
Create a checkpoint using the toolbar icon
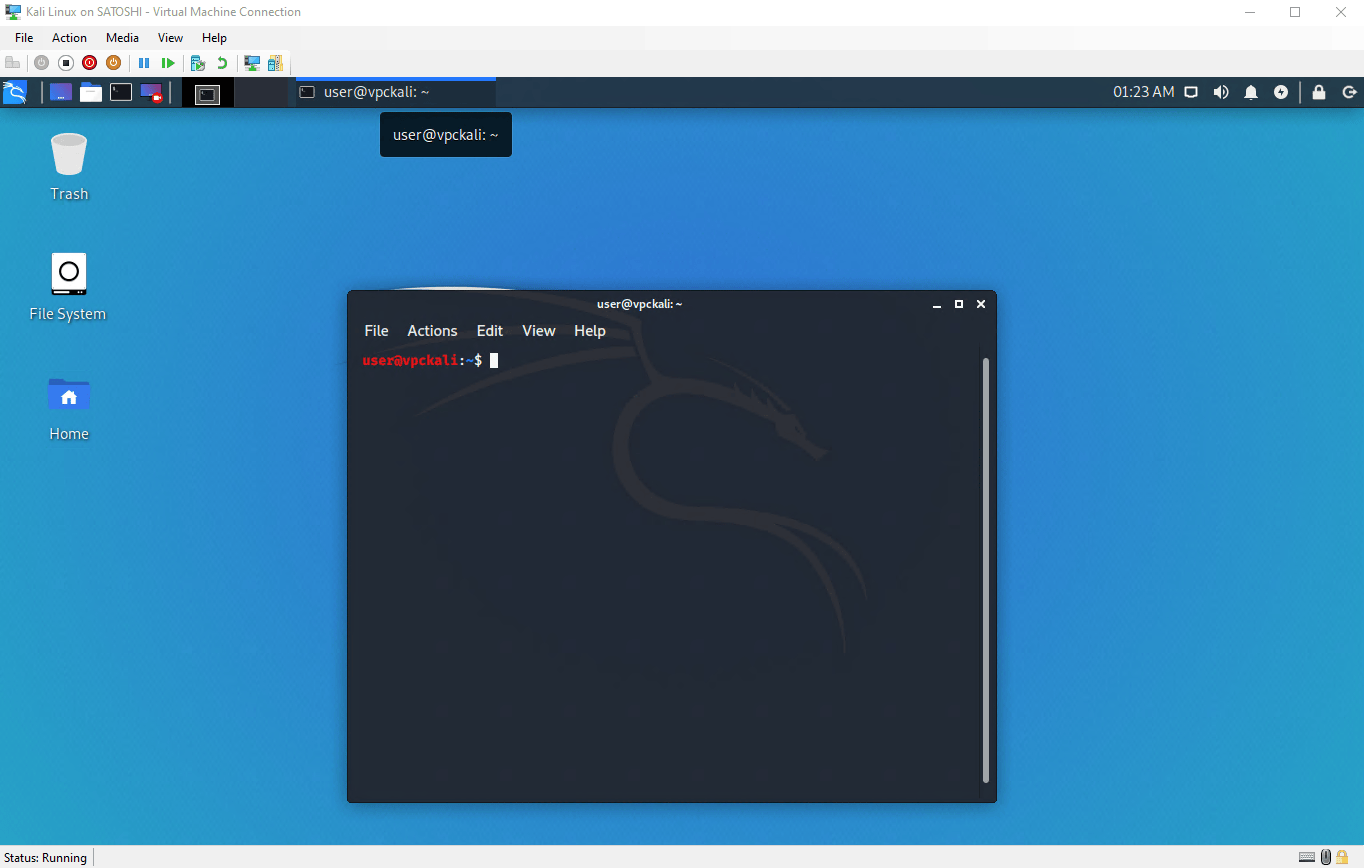tap(195, 62)
